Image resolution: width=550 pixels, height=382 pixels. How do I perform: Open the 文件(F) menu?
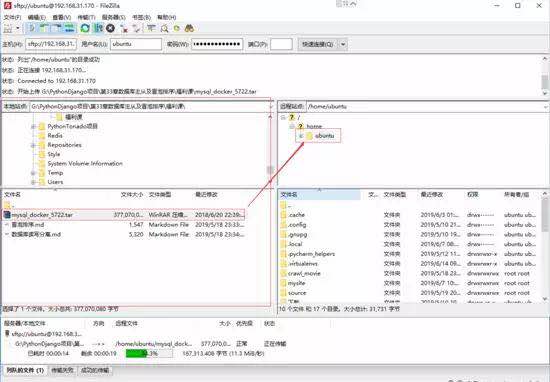tap(12, 17)
